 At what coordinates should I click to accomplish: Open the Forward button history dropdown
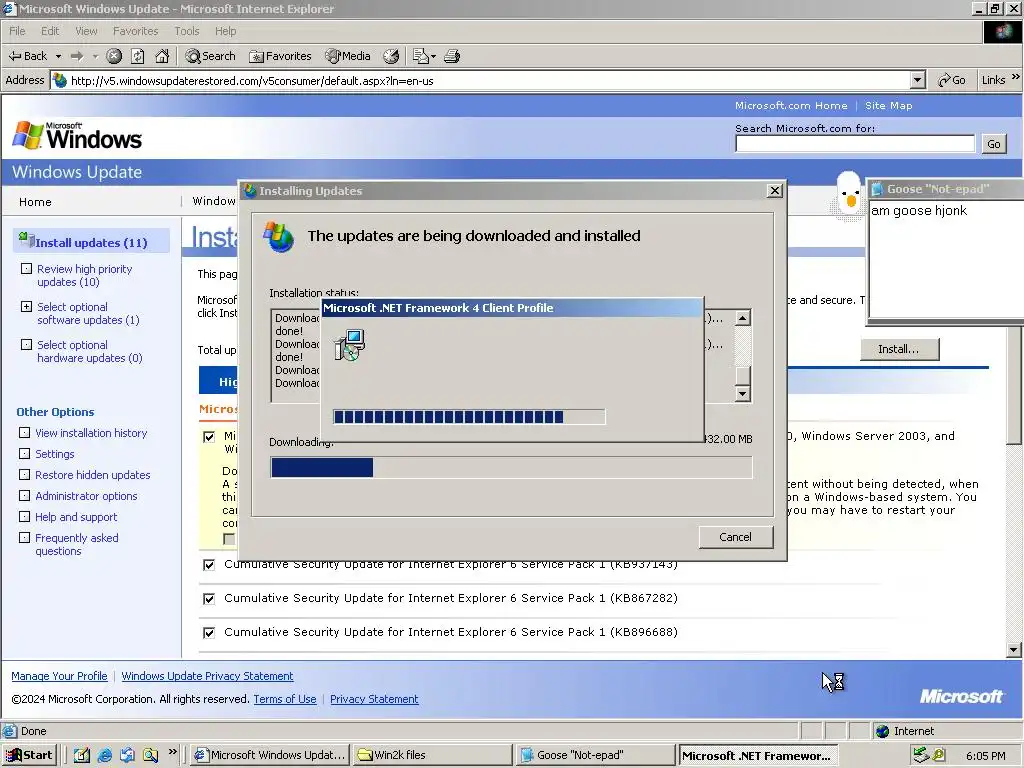[95, 56]
